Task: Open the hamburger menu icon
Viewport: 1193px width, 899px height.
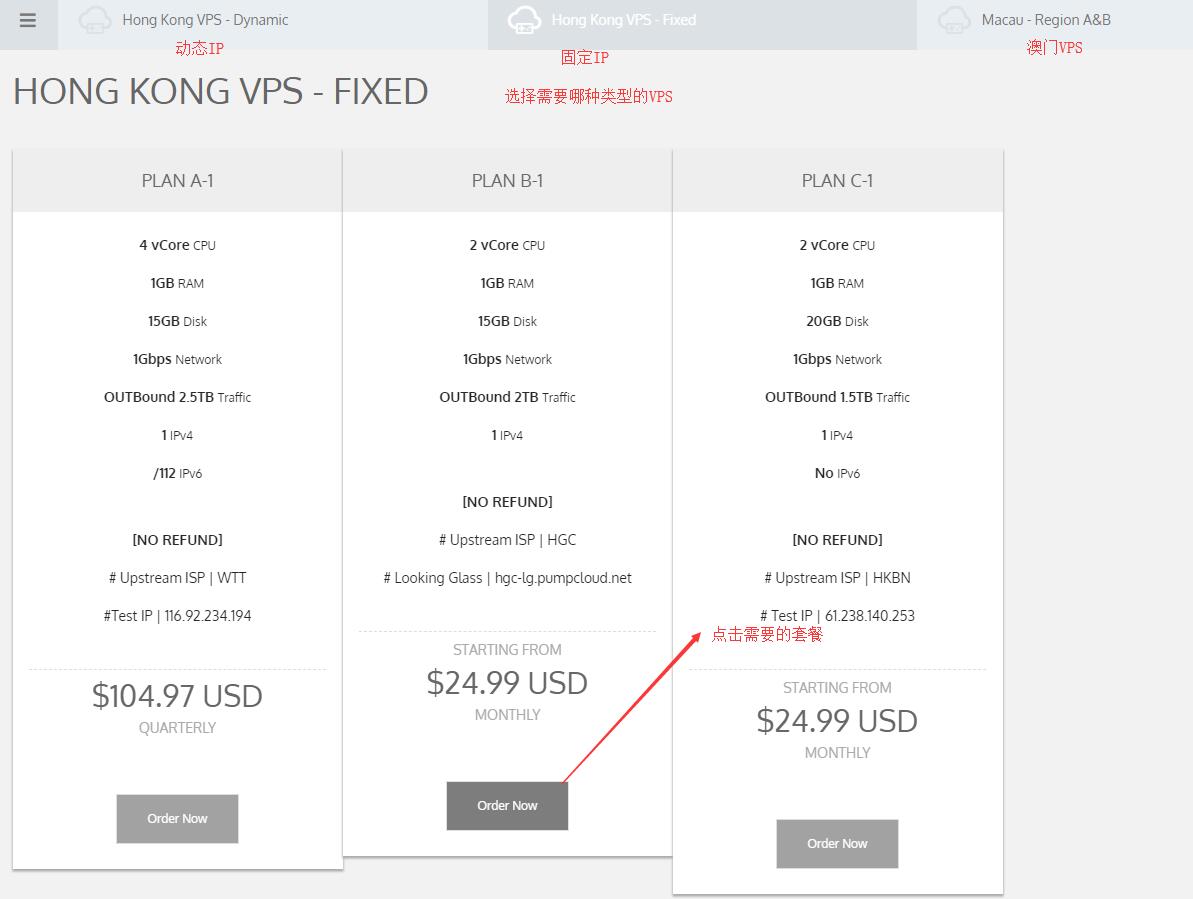Action: point(28,20)
